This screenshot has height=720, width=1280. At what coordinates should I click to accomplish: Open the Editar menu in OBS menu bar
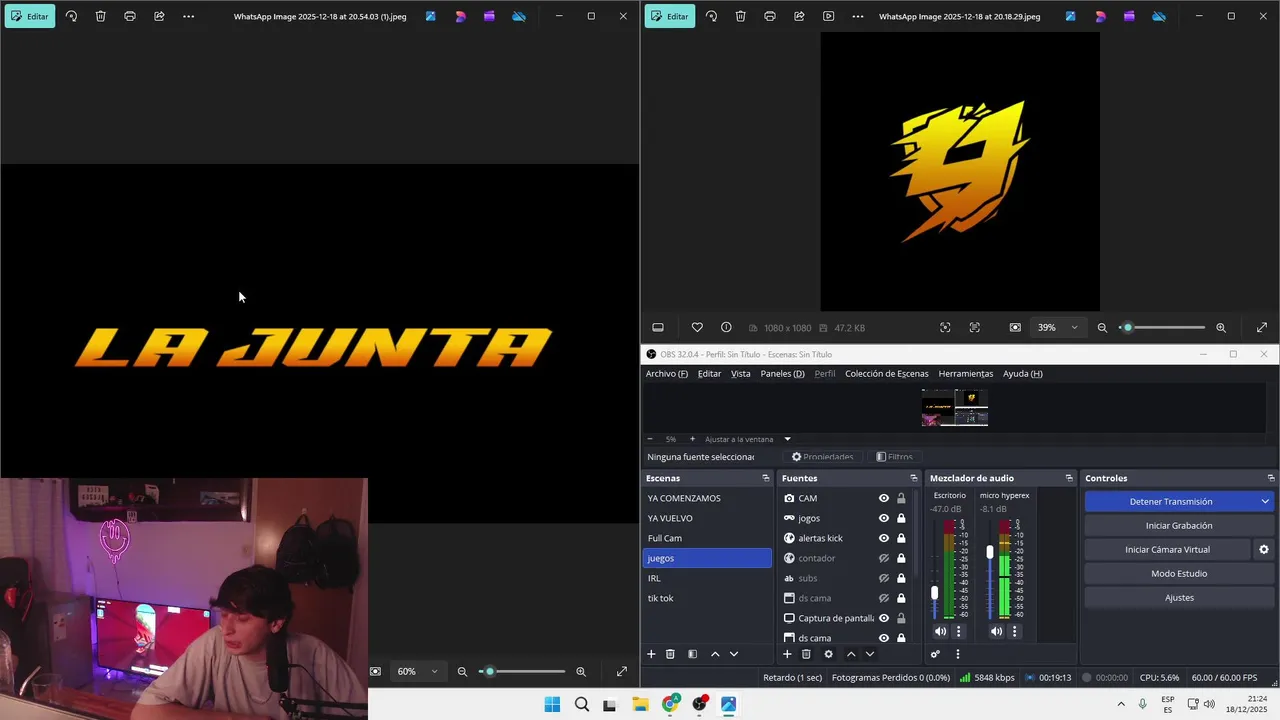click(709, 373)
